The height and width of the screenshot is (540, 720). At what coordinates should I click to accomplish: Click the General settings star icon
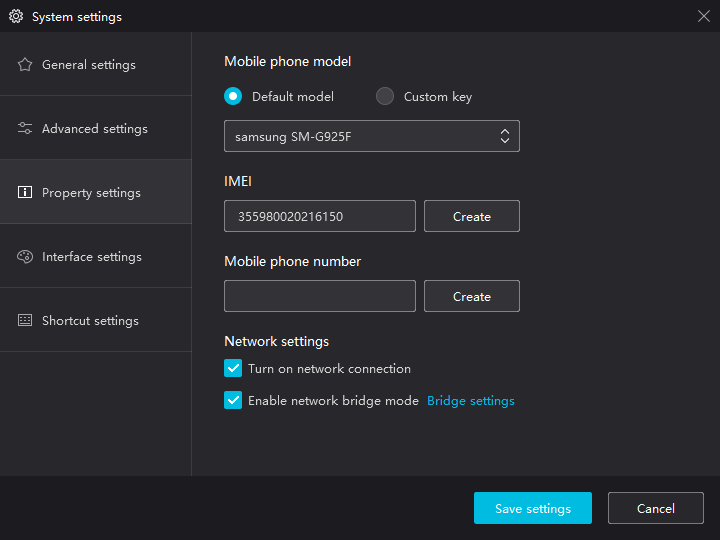[25, 65]
